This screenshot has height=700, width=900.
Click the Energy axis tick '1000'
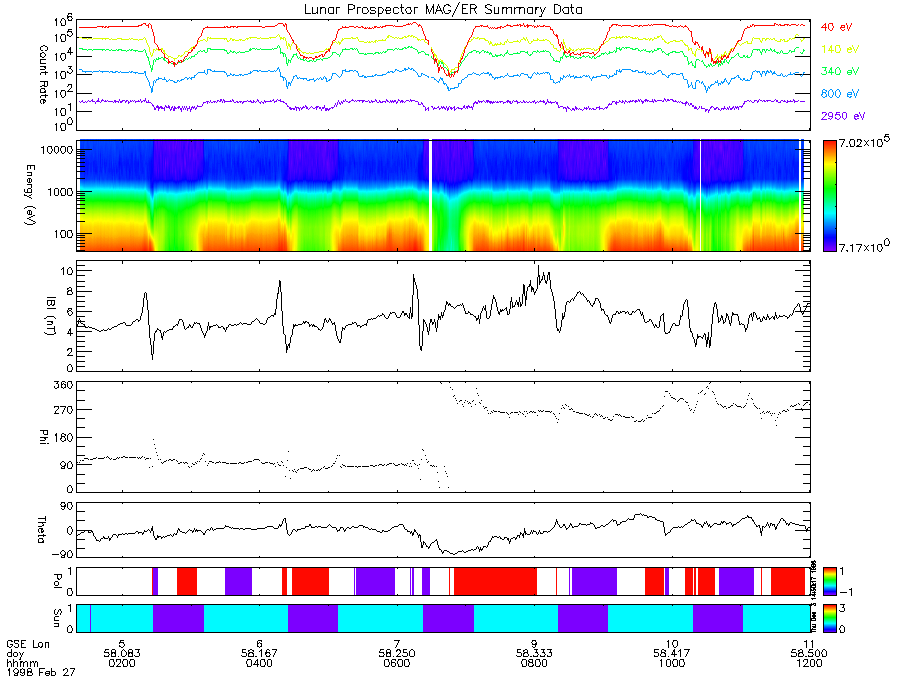(x=60, y=192)
